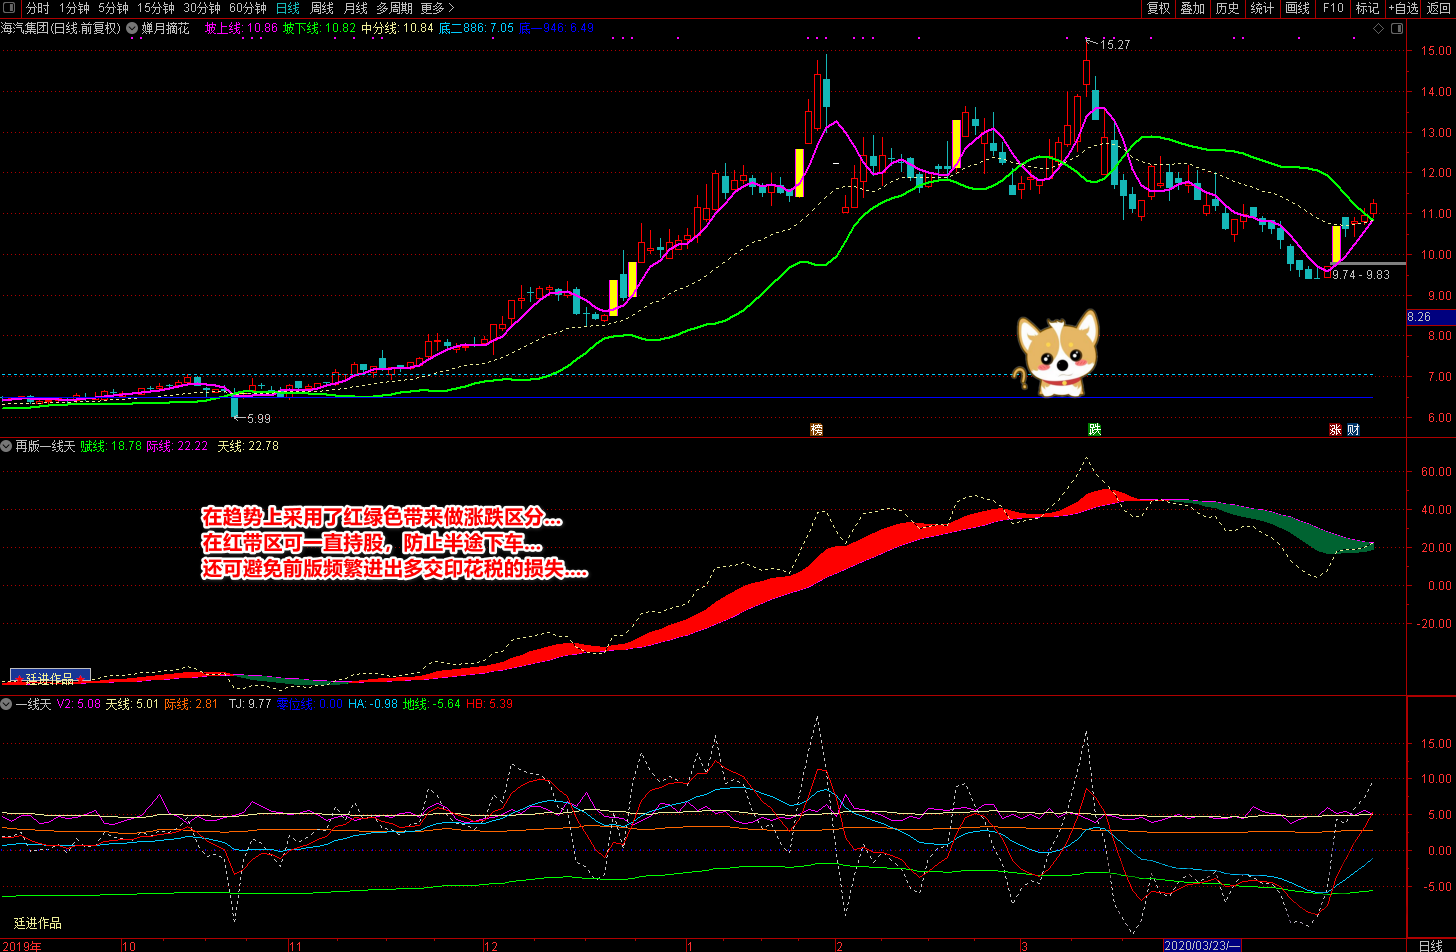Open the 婵月摘花 indicator dropdown arrow
This screenshot has height=952, width=1456.
pos(132,29)
